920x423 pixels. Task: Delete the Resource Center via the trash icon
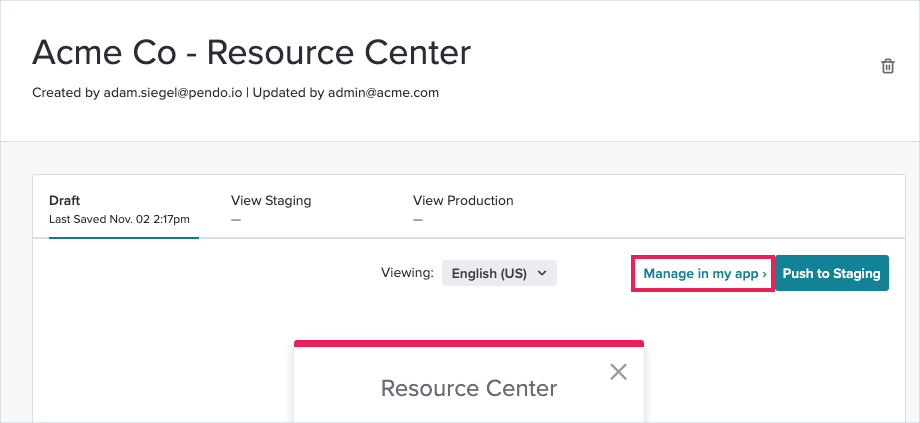[x=888, y=66]
